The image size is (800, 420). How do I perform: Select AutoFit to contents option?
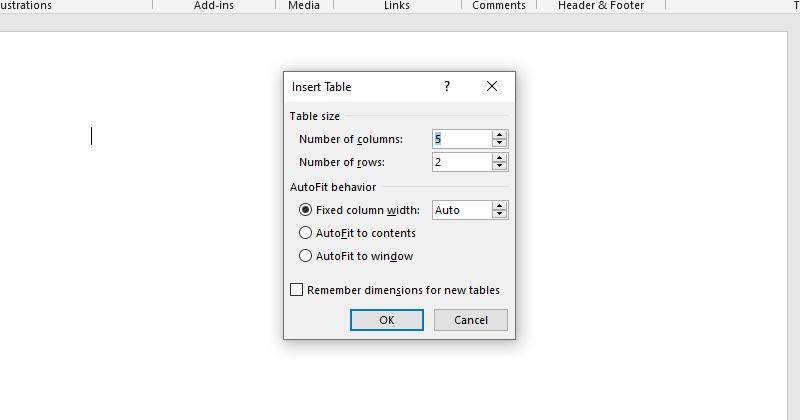305,233
